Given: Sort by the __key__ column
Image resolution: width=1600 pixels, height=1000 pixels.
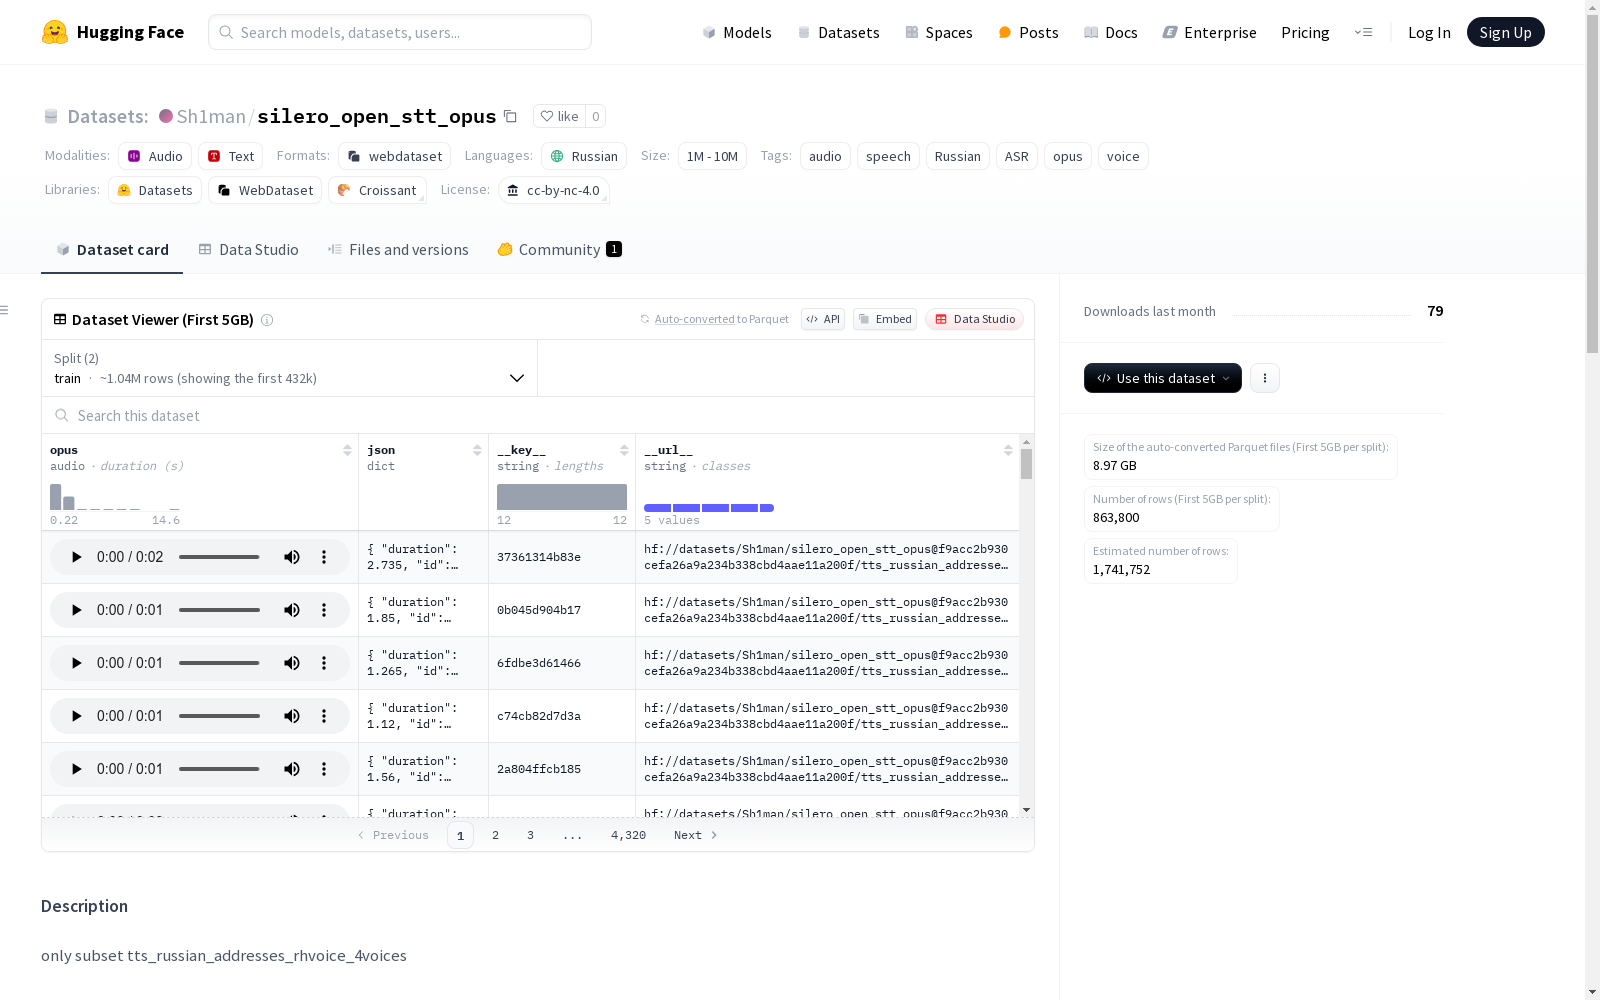Looking at the screenshot, I should point(624,450).
